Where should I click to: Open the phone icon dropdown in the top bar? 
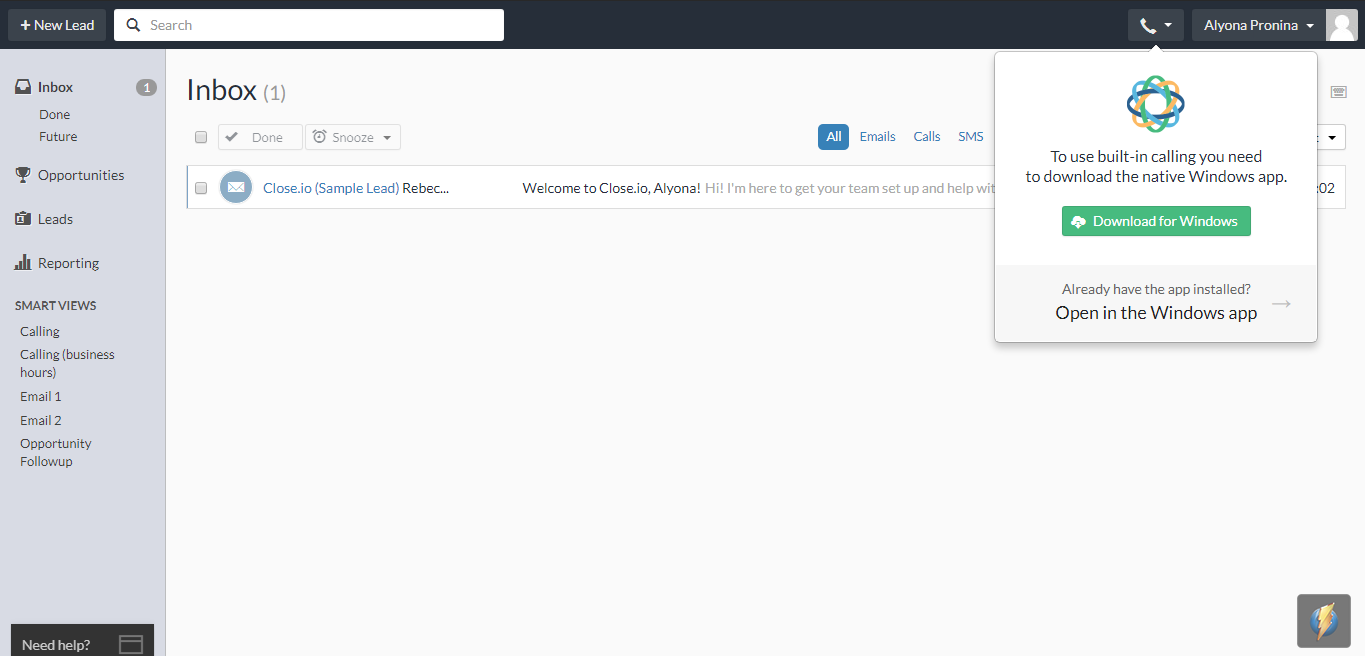click(1155, 24)
